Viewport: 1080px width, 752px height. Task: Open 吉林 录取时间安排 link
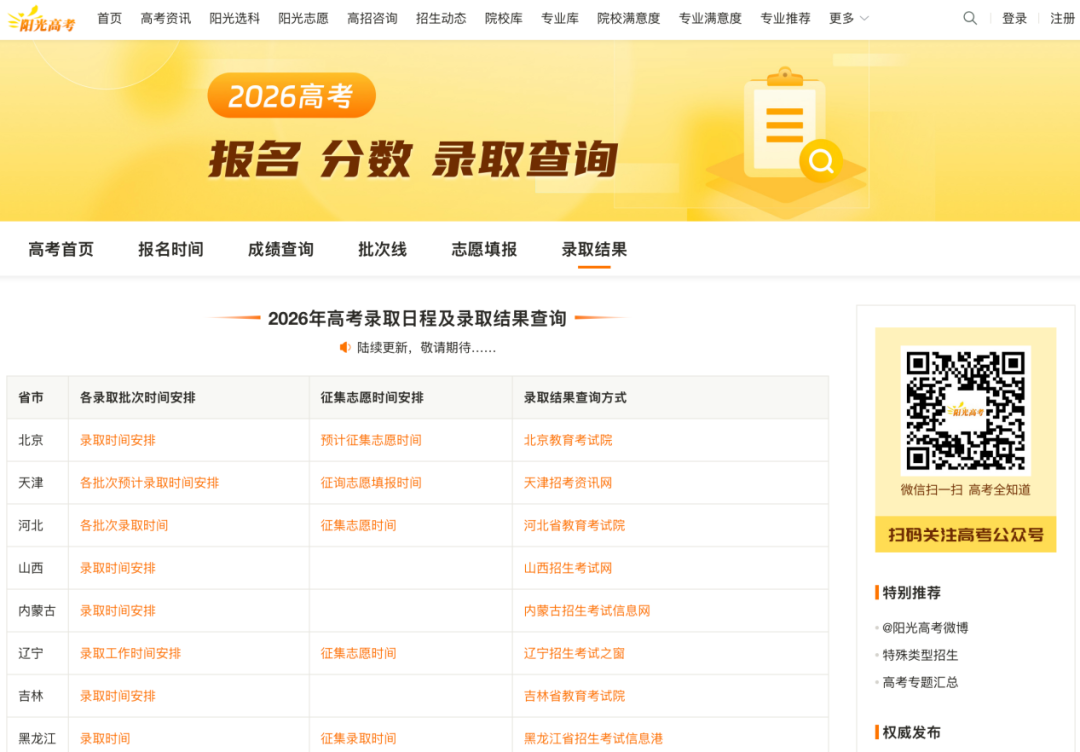tap(118, 696)
